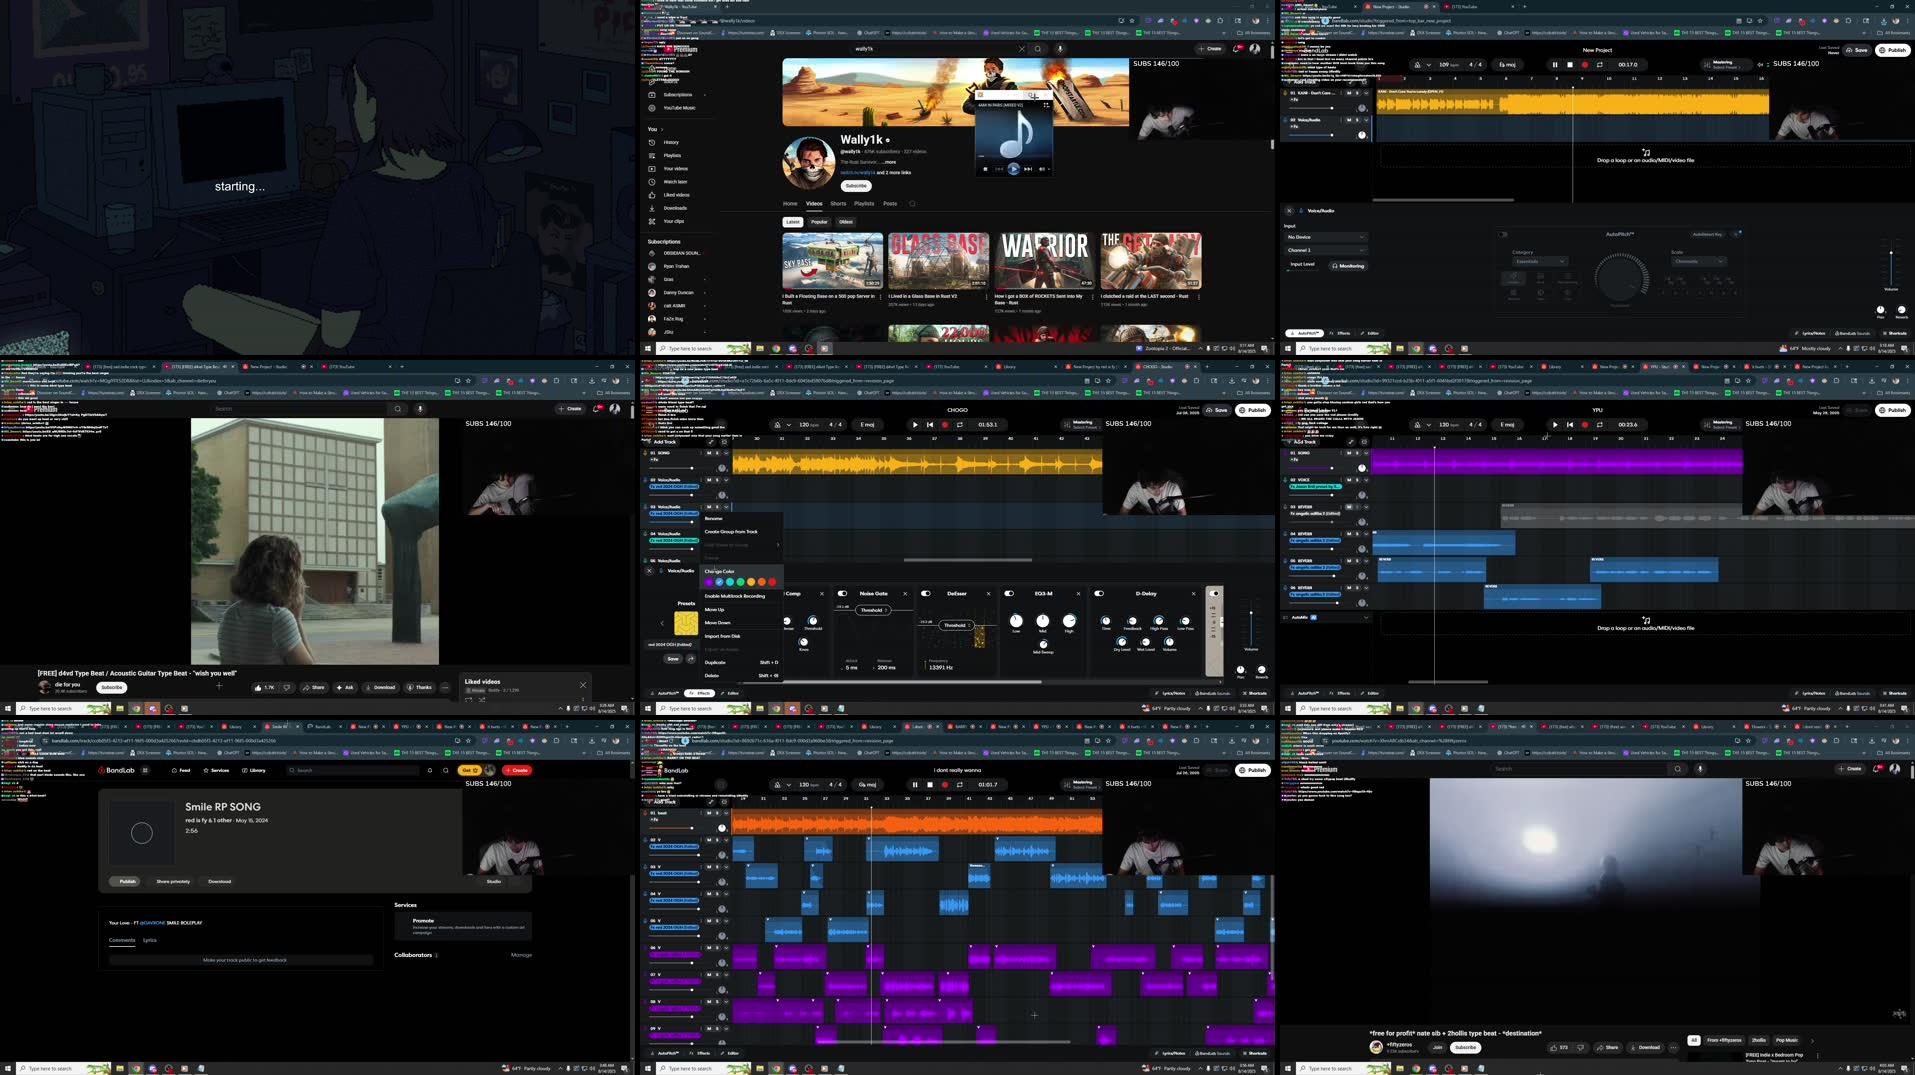Open the Channel 1 dropdown in New Project
The width and height of the screenshot is (1915, 1075).
(x=1326, y=250)
